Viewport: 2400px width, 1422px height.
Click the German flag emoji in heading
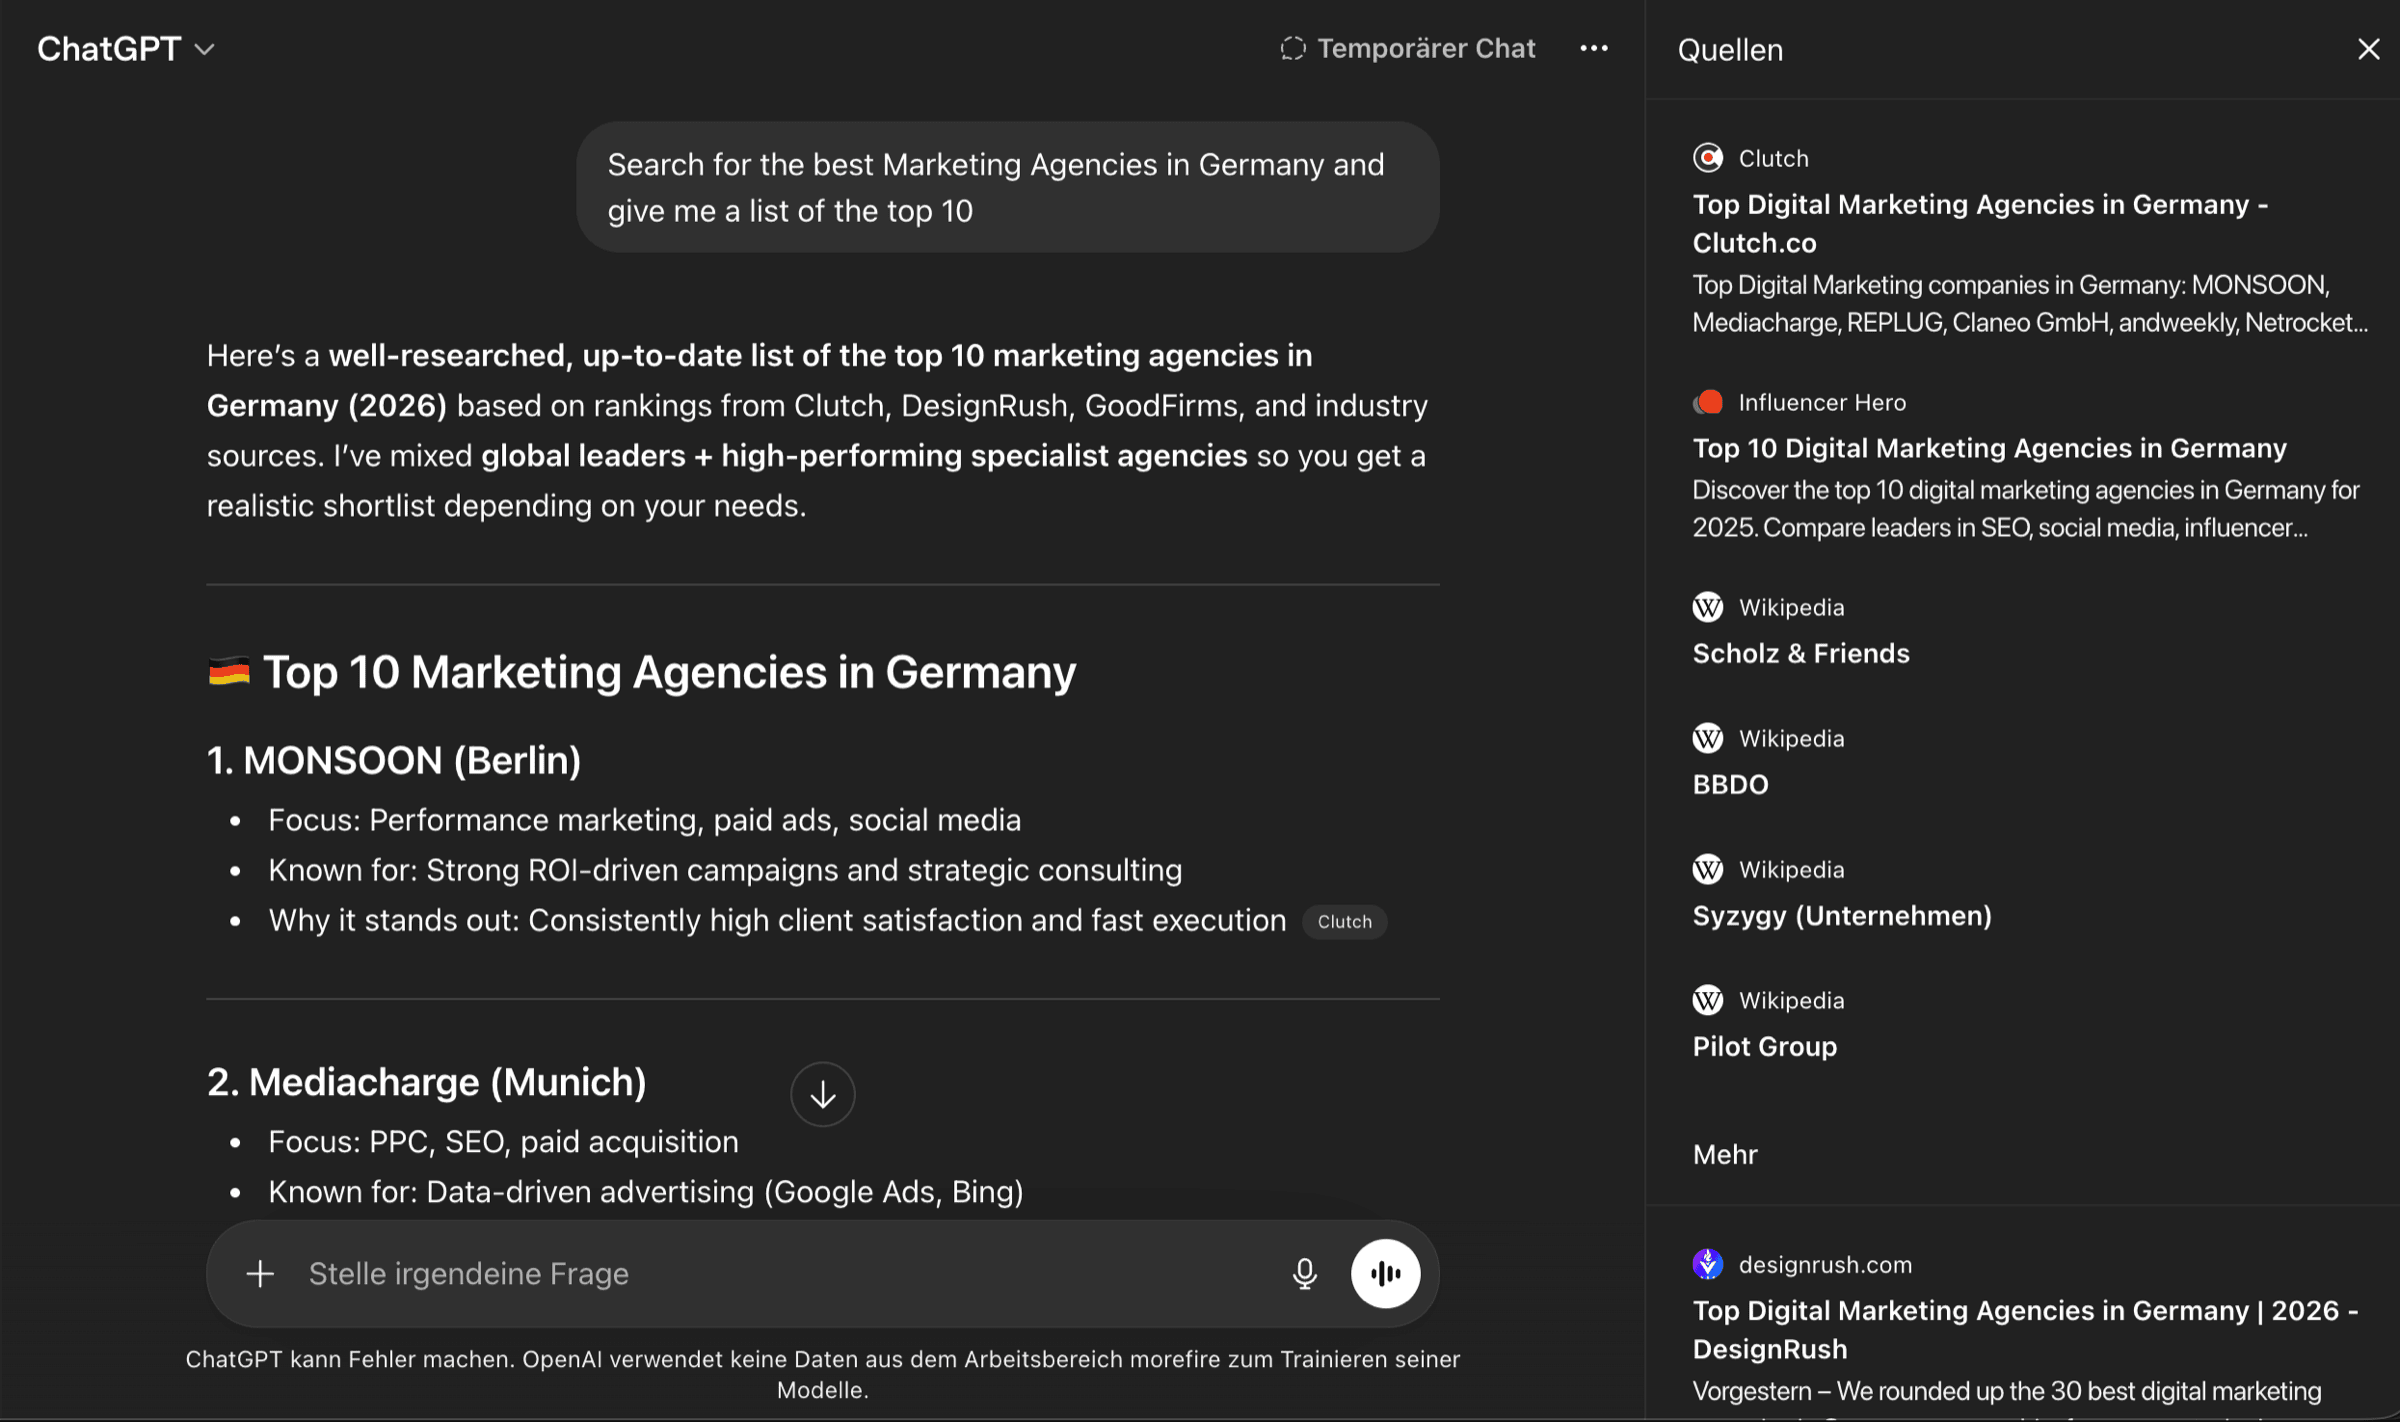point(229,671)
